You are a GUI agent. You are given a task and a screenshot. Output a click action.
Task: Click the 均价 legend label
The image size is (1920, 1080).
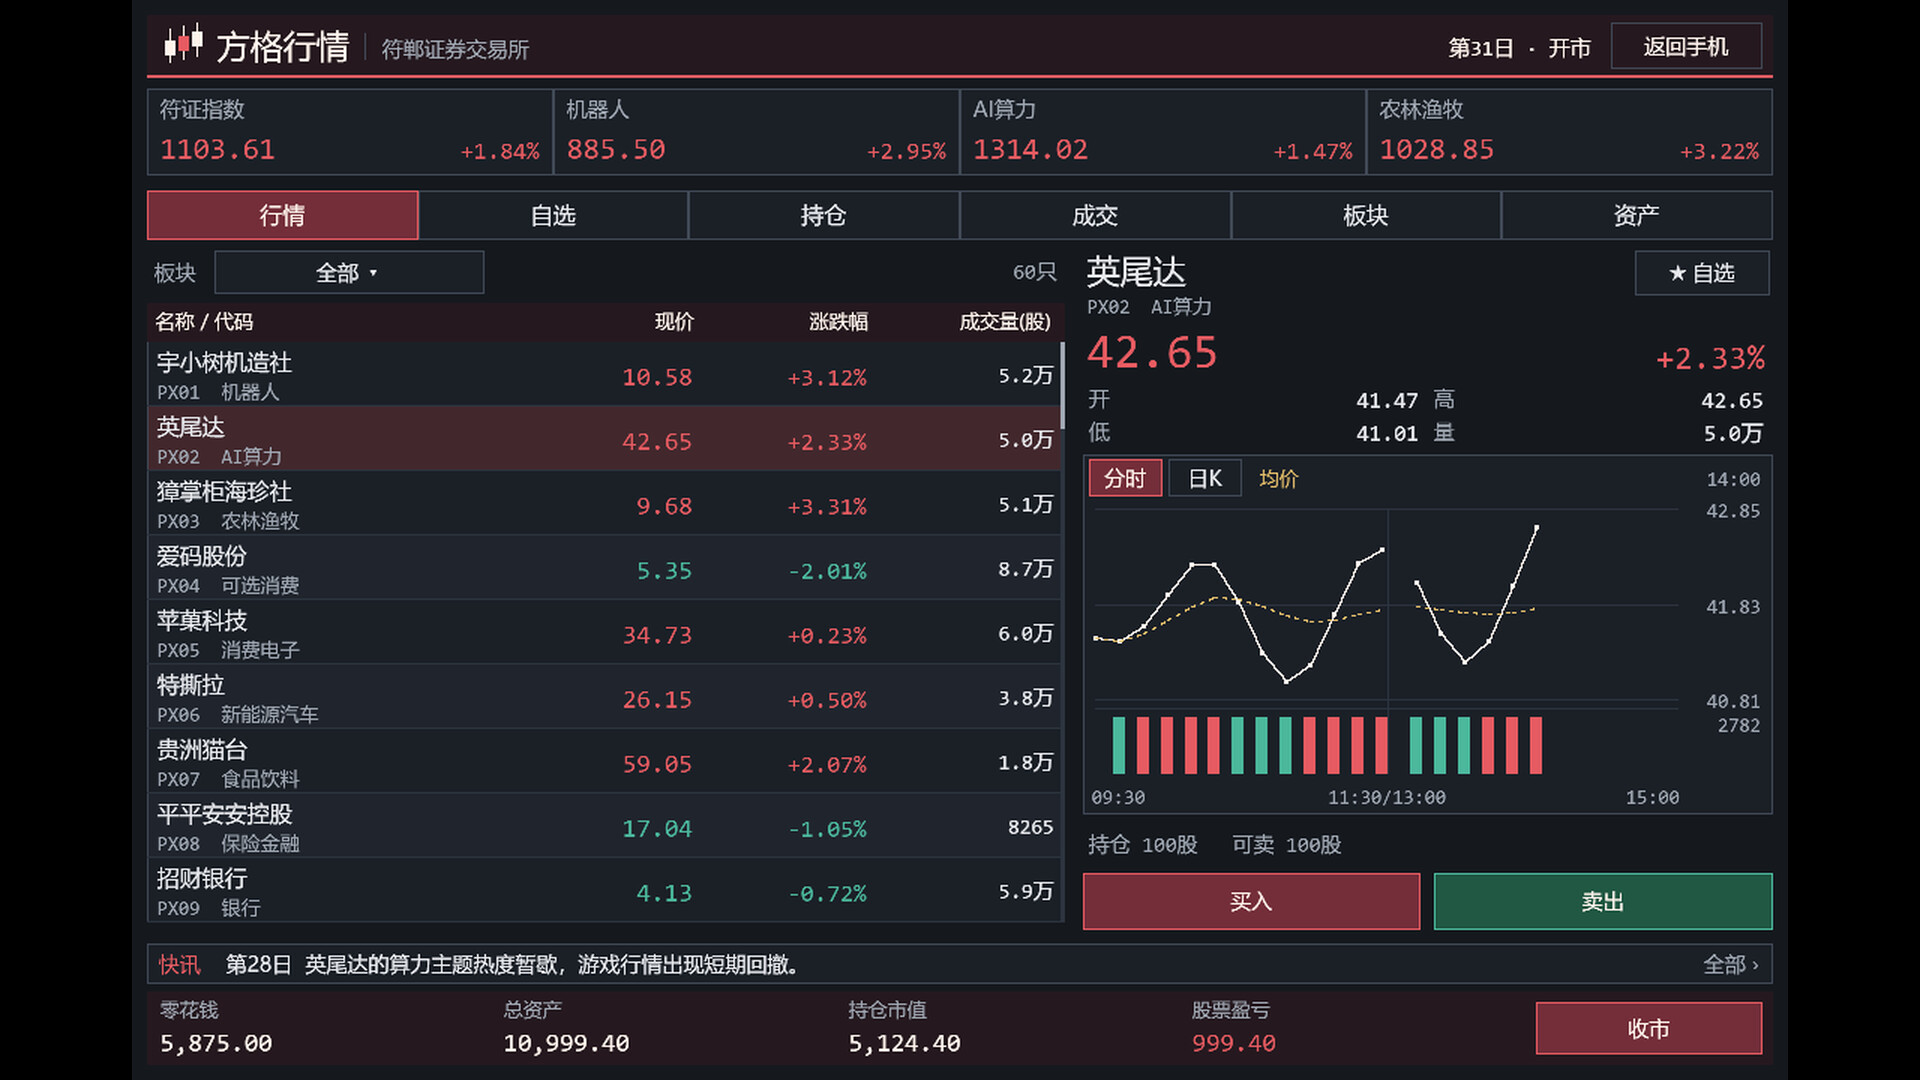(1278, 479)
